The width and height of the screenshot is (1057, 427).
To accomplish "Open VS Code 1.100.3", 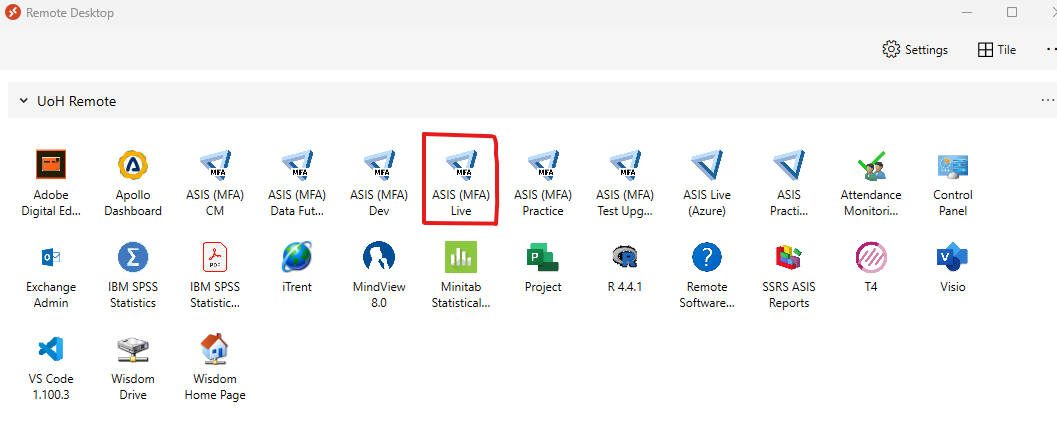I will (x=51, y=350).
